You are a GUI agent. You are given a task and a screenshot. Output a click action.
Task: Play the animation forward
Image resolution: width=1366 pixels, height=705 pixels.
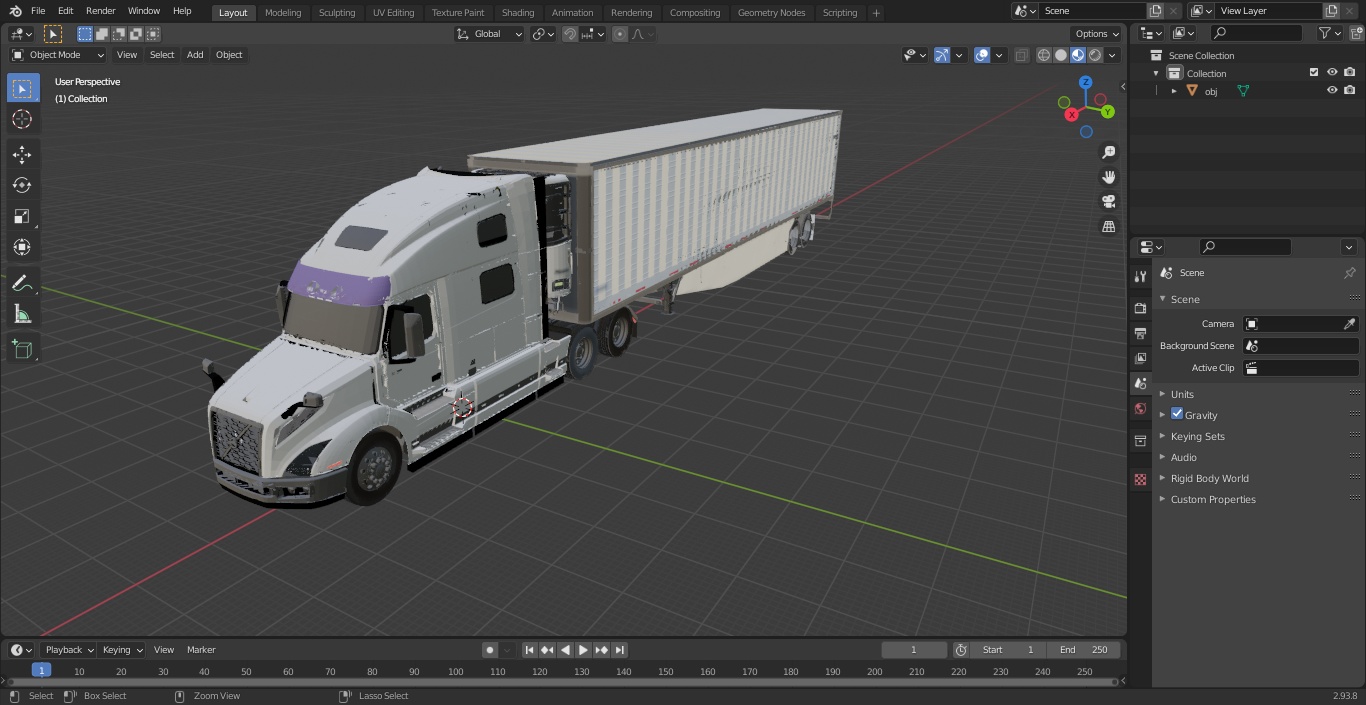583,650
